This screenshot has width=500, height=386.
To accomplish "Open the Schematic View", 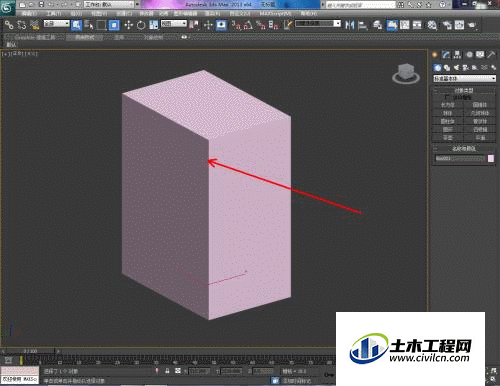I will pyautogui.click(x=417, y=25).
